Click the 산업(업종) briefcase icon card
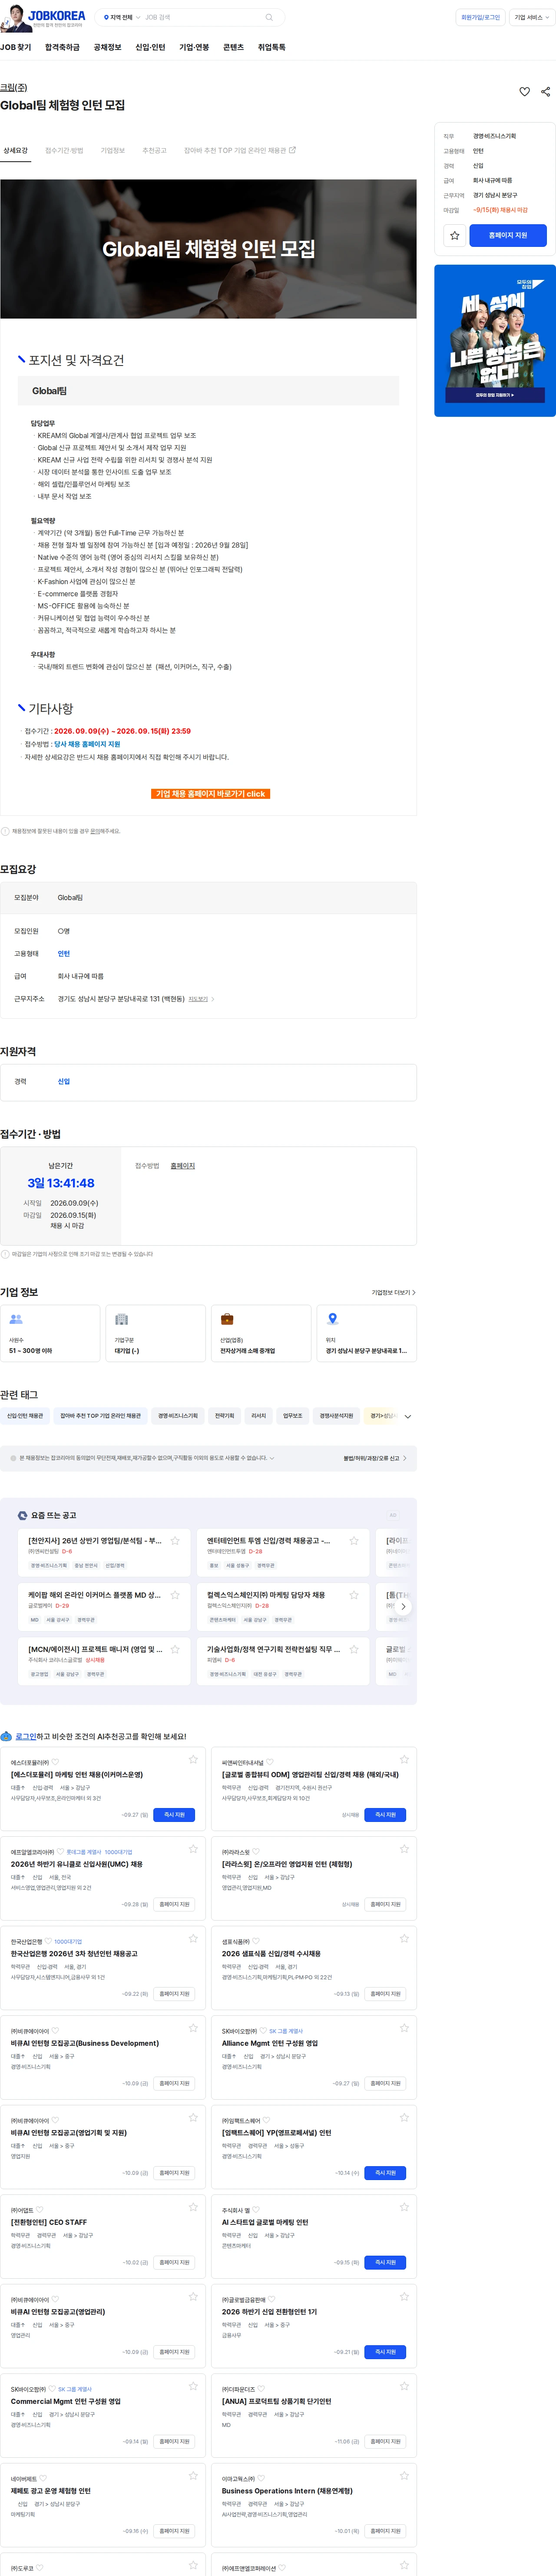 coord(261,1332)
